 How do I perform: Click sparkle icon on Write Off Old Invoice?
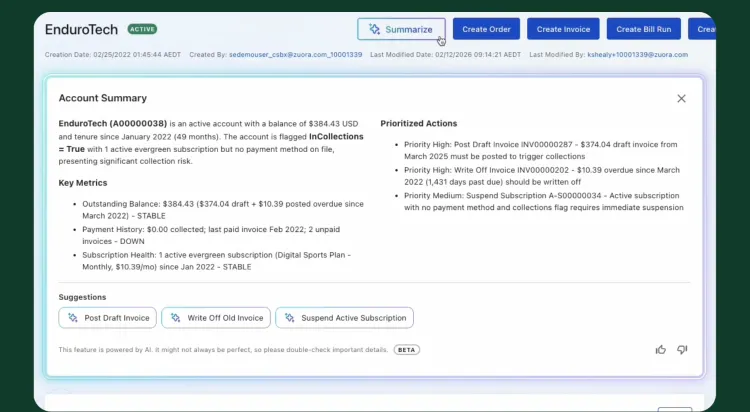coord(176,318)
